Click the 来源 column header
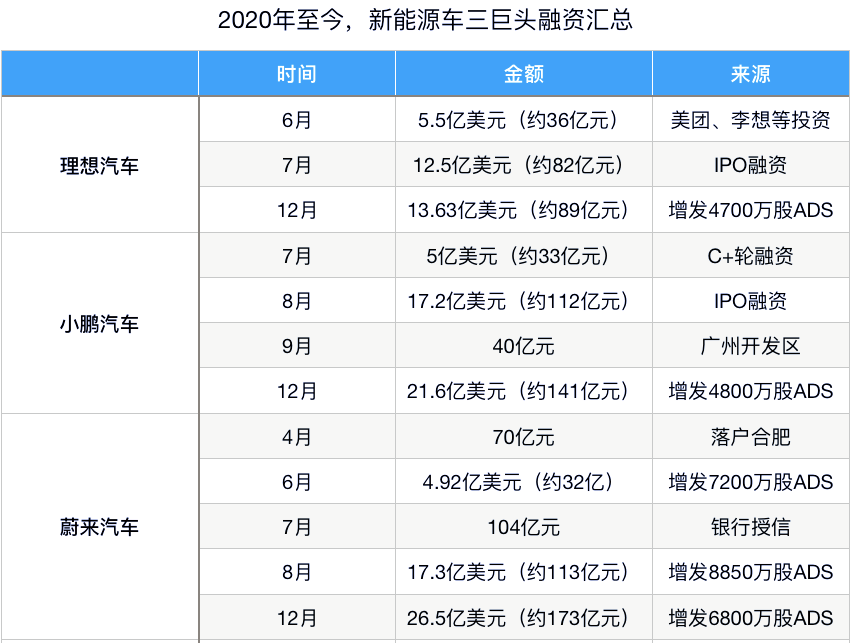 coord(750,75)
